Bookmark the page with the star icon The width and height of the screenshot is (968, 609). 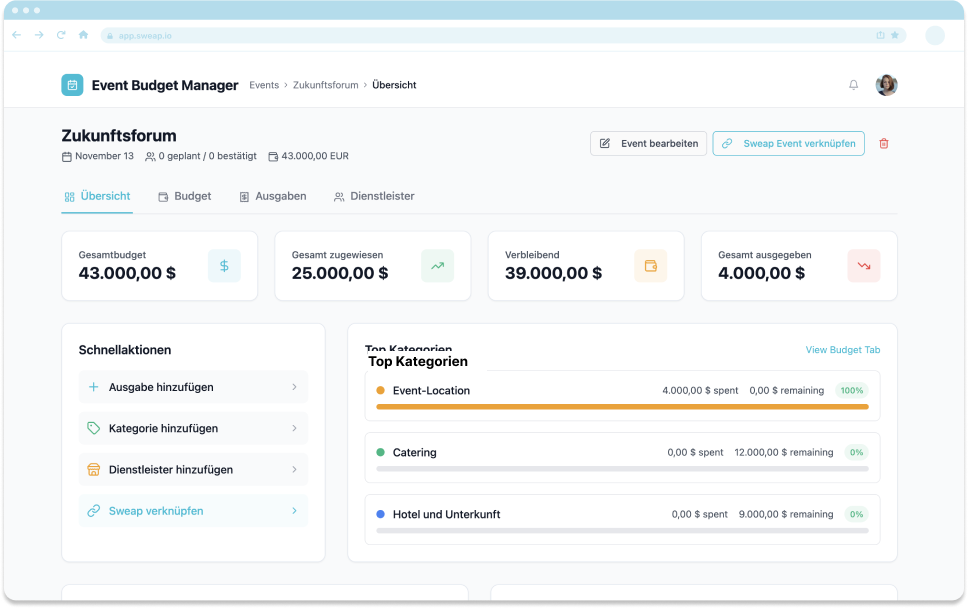pyautogui.click(x=895, y=35)
